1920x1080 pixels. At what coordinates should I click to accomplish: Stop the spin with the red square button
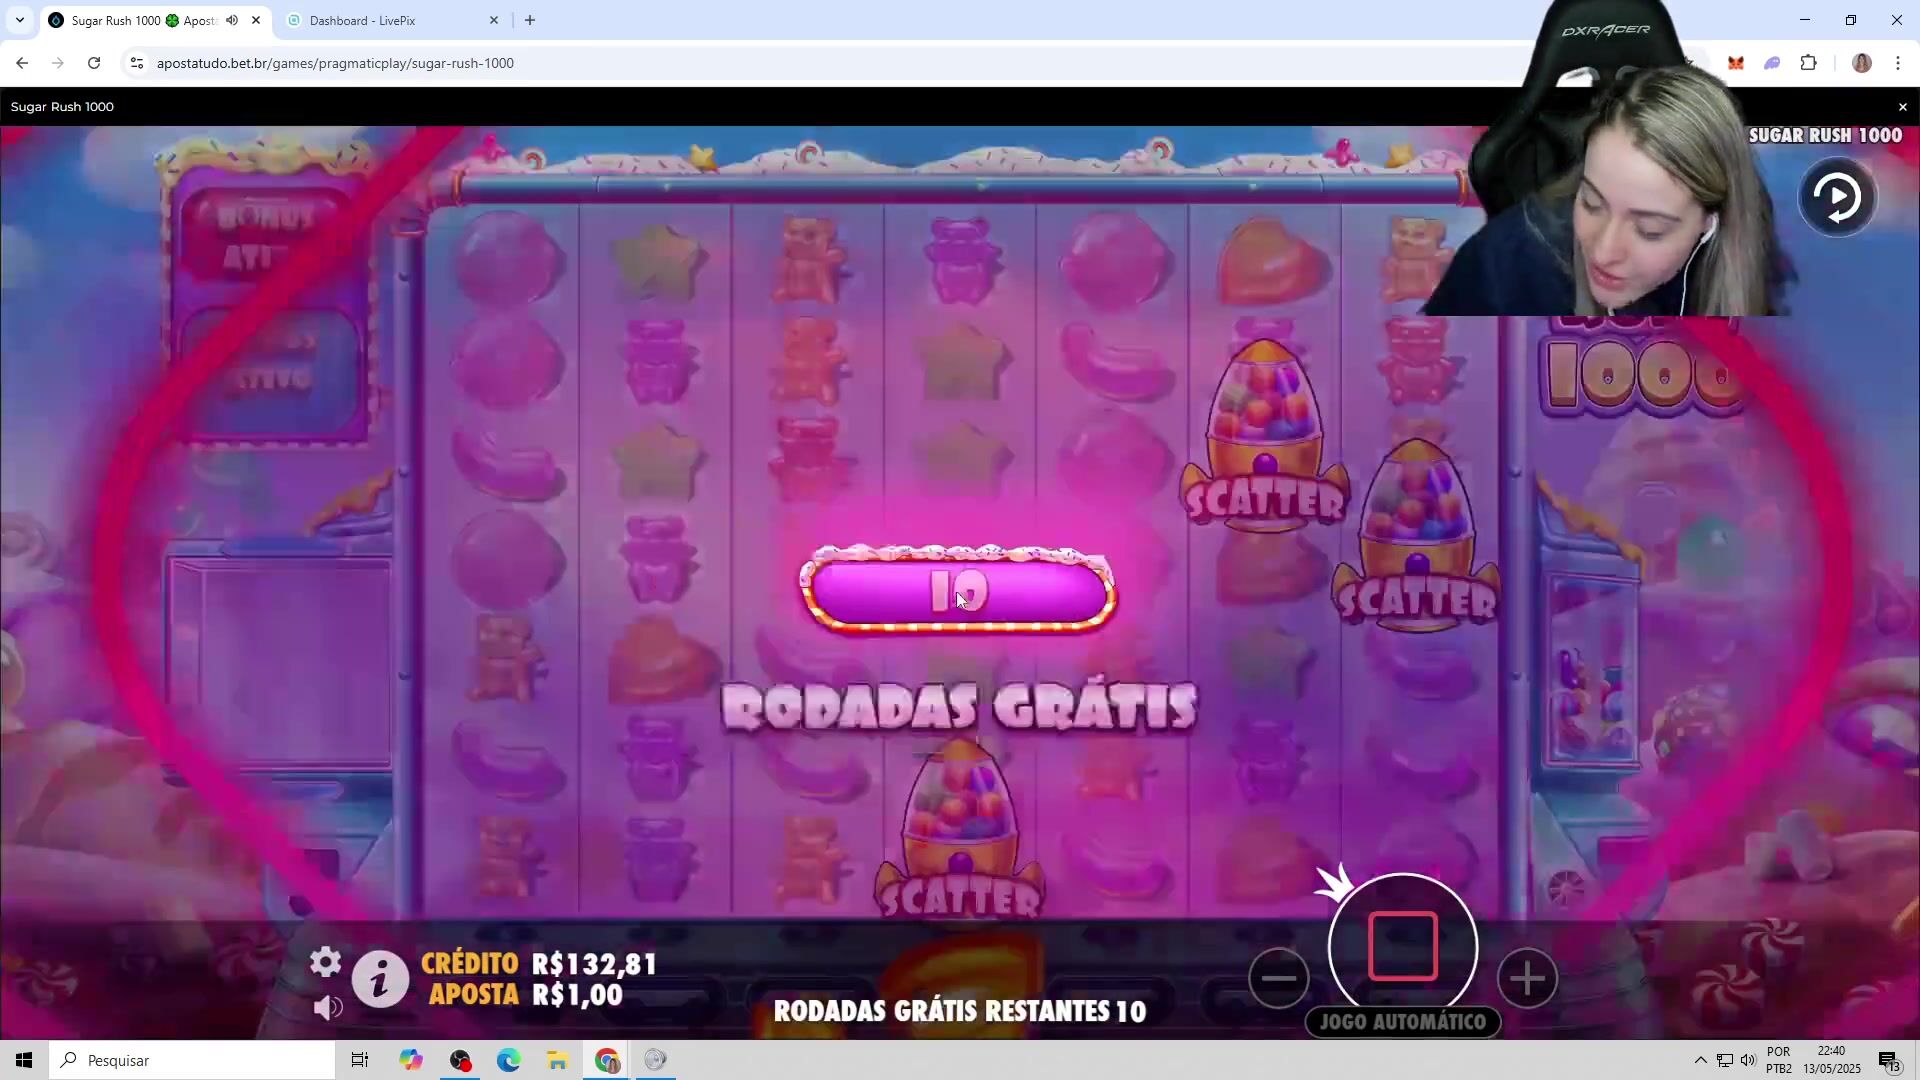tap(1403, 946)
